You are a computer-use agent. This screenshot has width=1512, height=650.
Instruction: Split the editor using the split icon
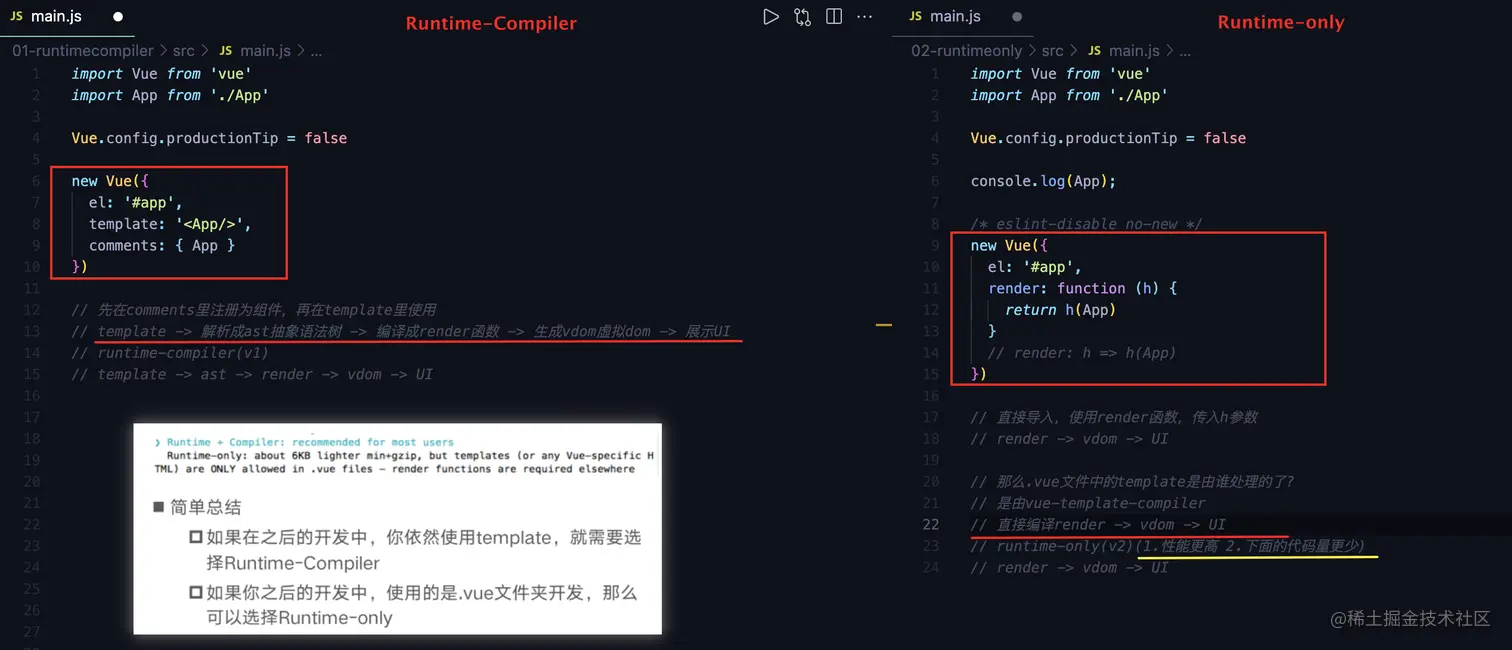[834, 17]
